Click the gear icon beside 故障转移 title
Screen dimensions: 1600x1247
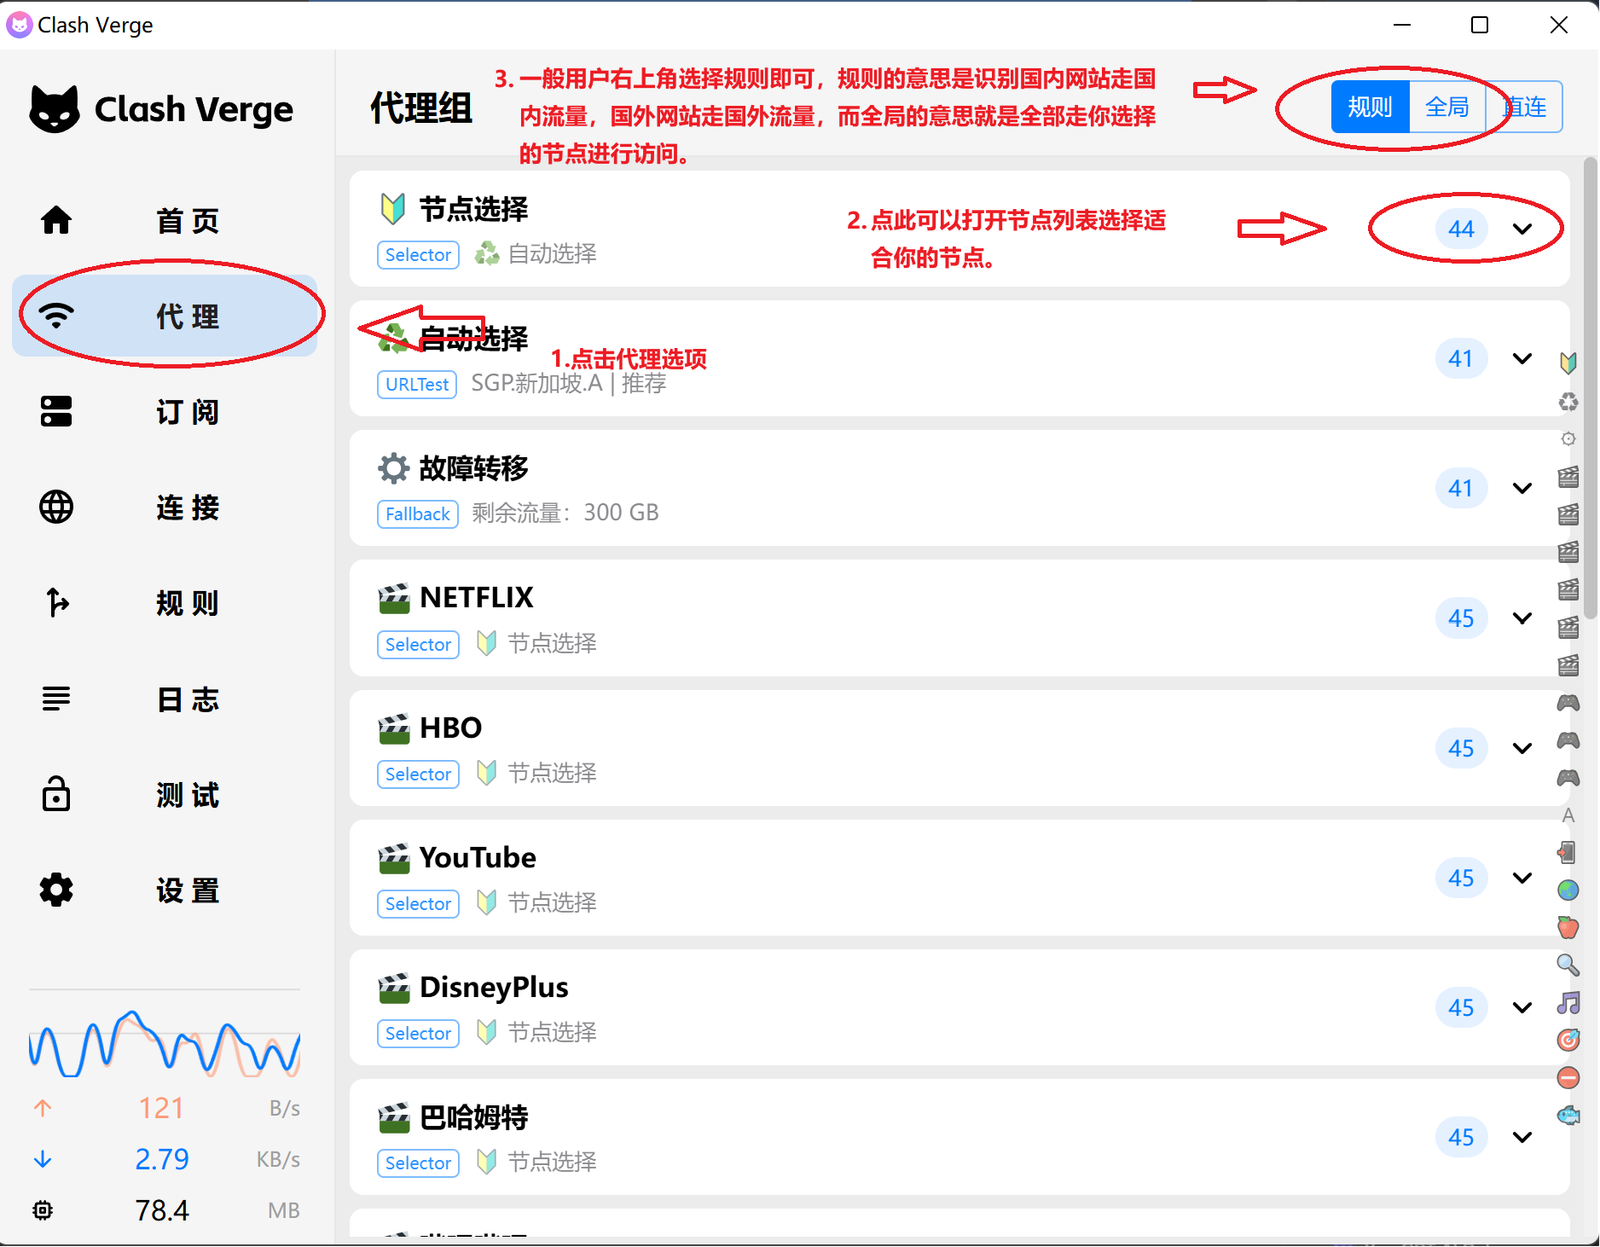394,468
